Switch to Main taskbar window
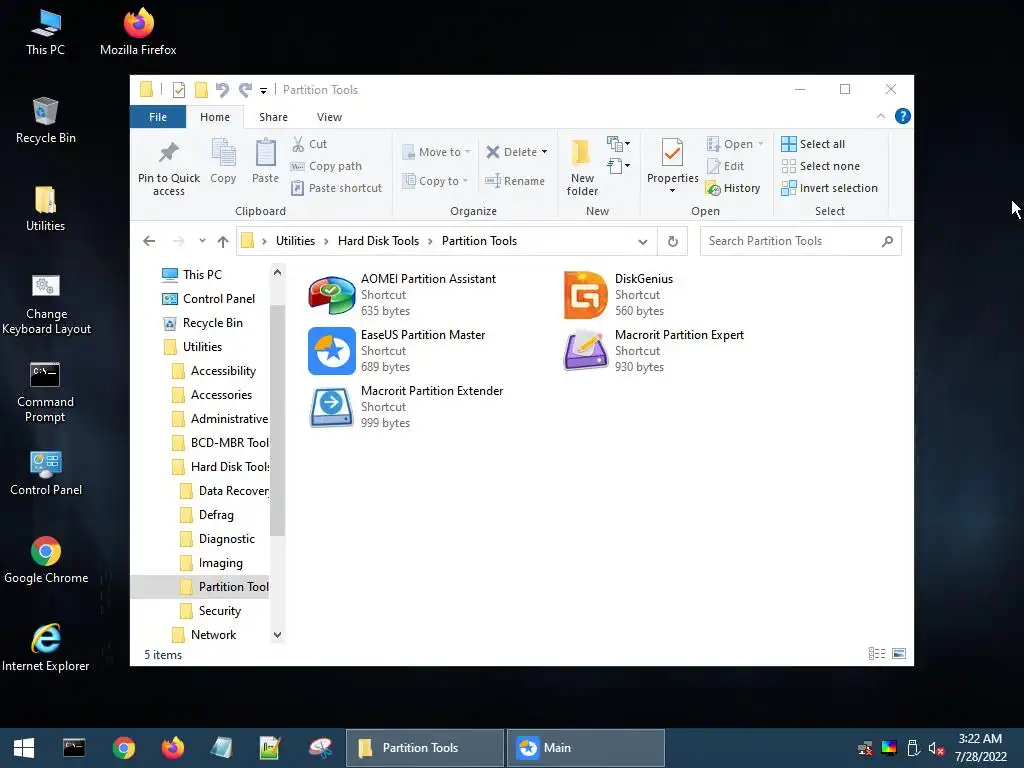1024x768 pixels. click(585, 748)
